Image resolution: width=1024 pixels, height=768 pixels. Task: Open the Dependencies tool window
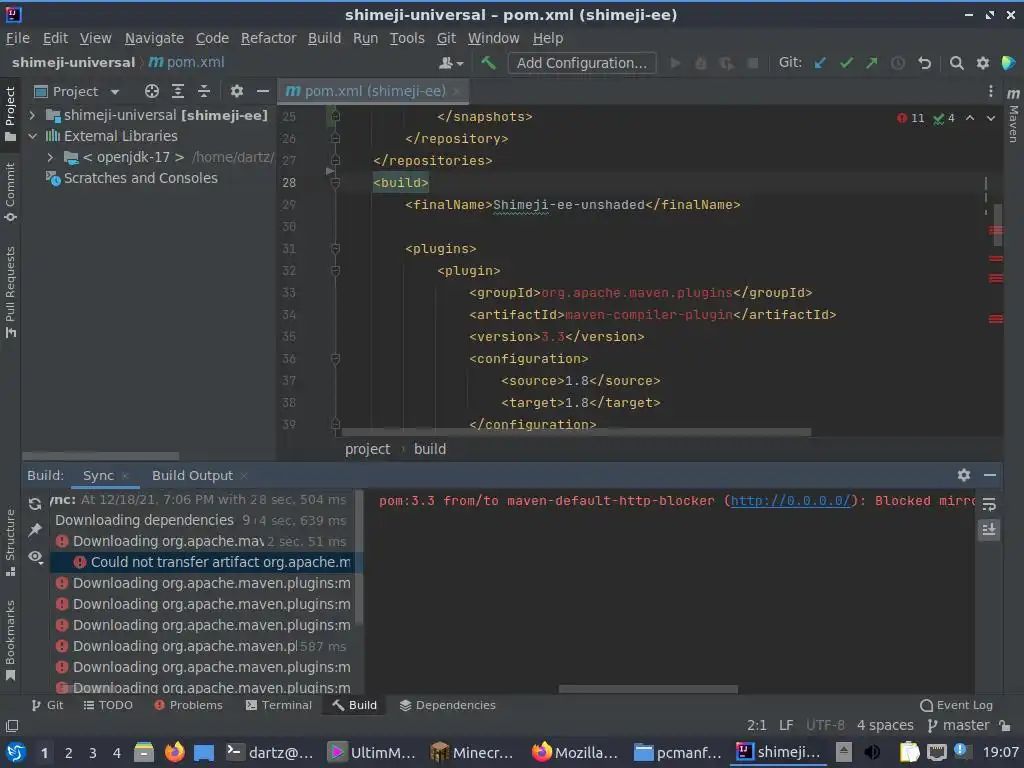(447, 705)
